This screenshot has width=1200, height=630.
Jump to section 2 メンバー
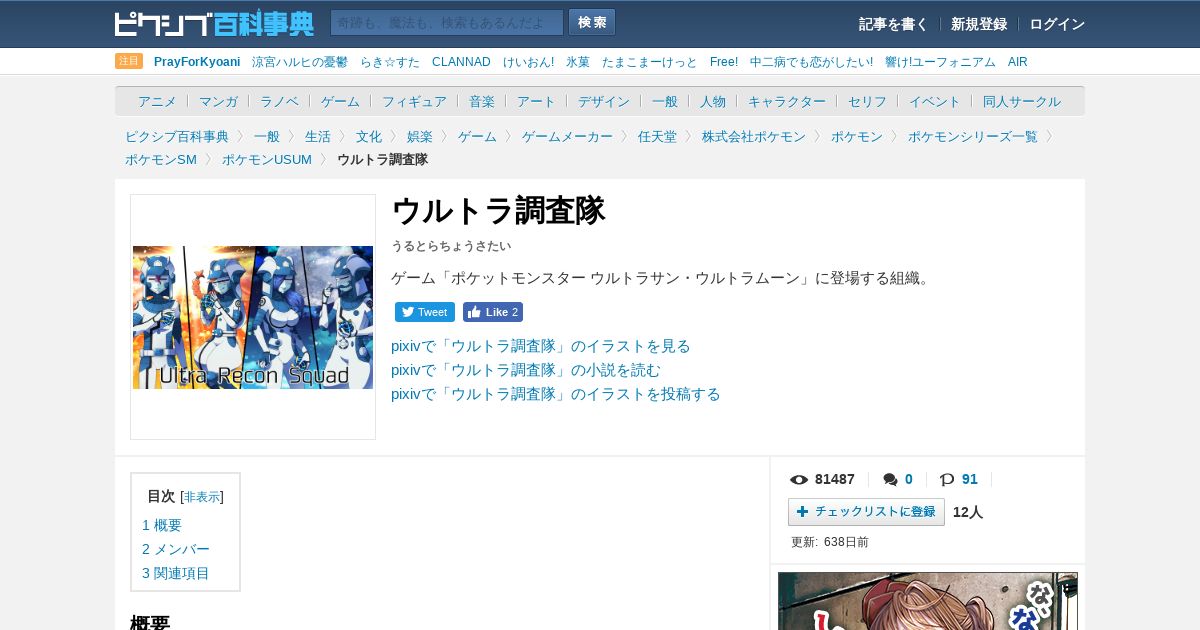point(176,549)
